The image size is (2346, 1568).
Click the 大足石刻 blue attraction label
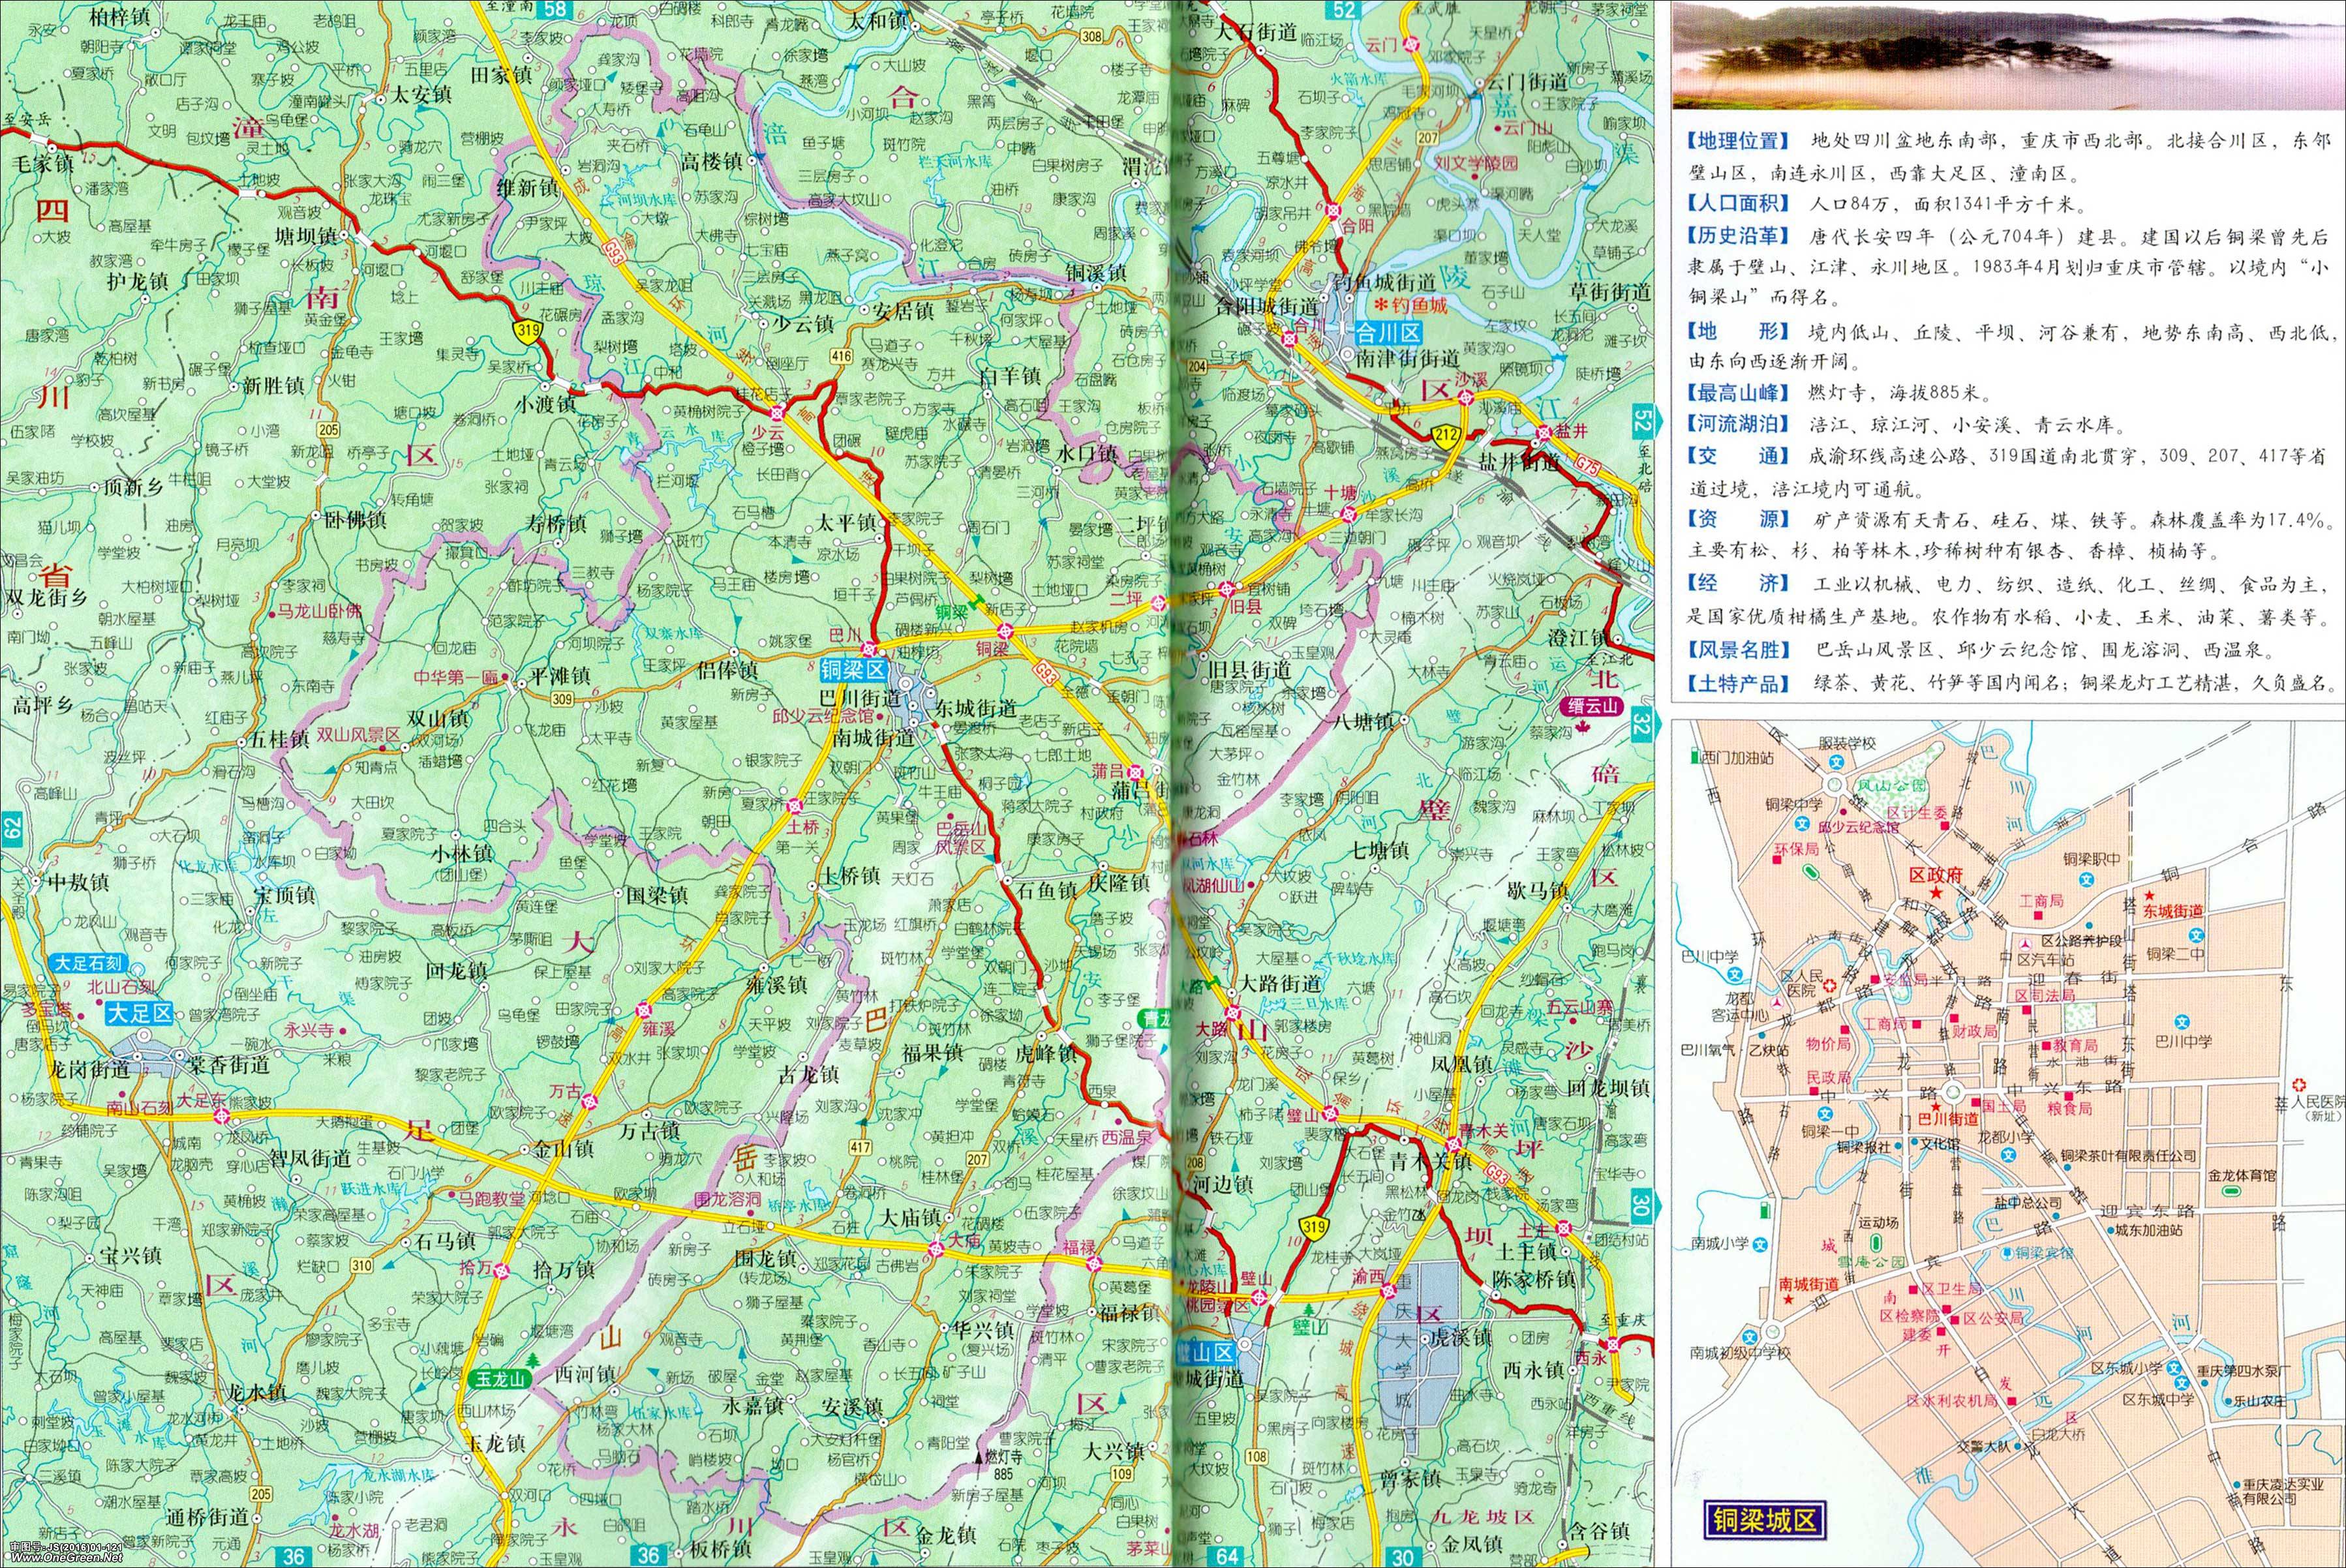click(x=88, y=963)
